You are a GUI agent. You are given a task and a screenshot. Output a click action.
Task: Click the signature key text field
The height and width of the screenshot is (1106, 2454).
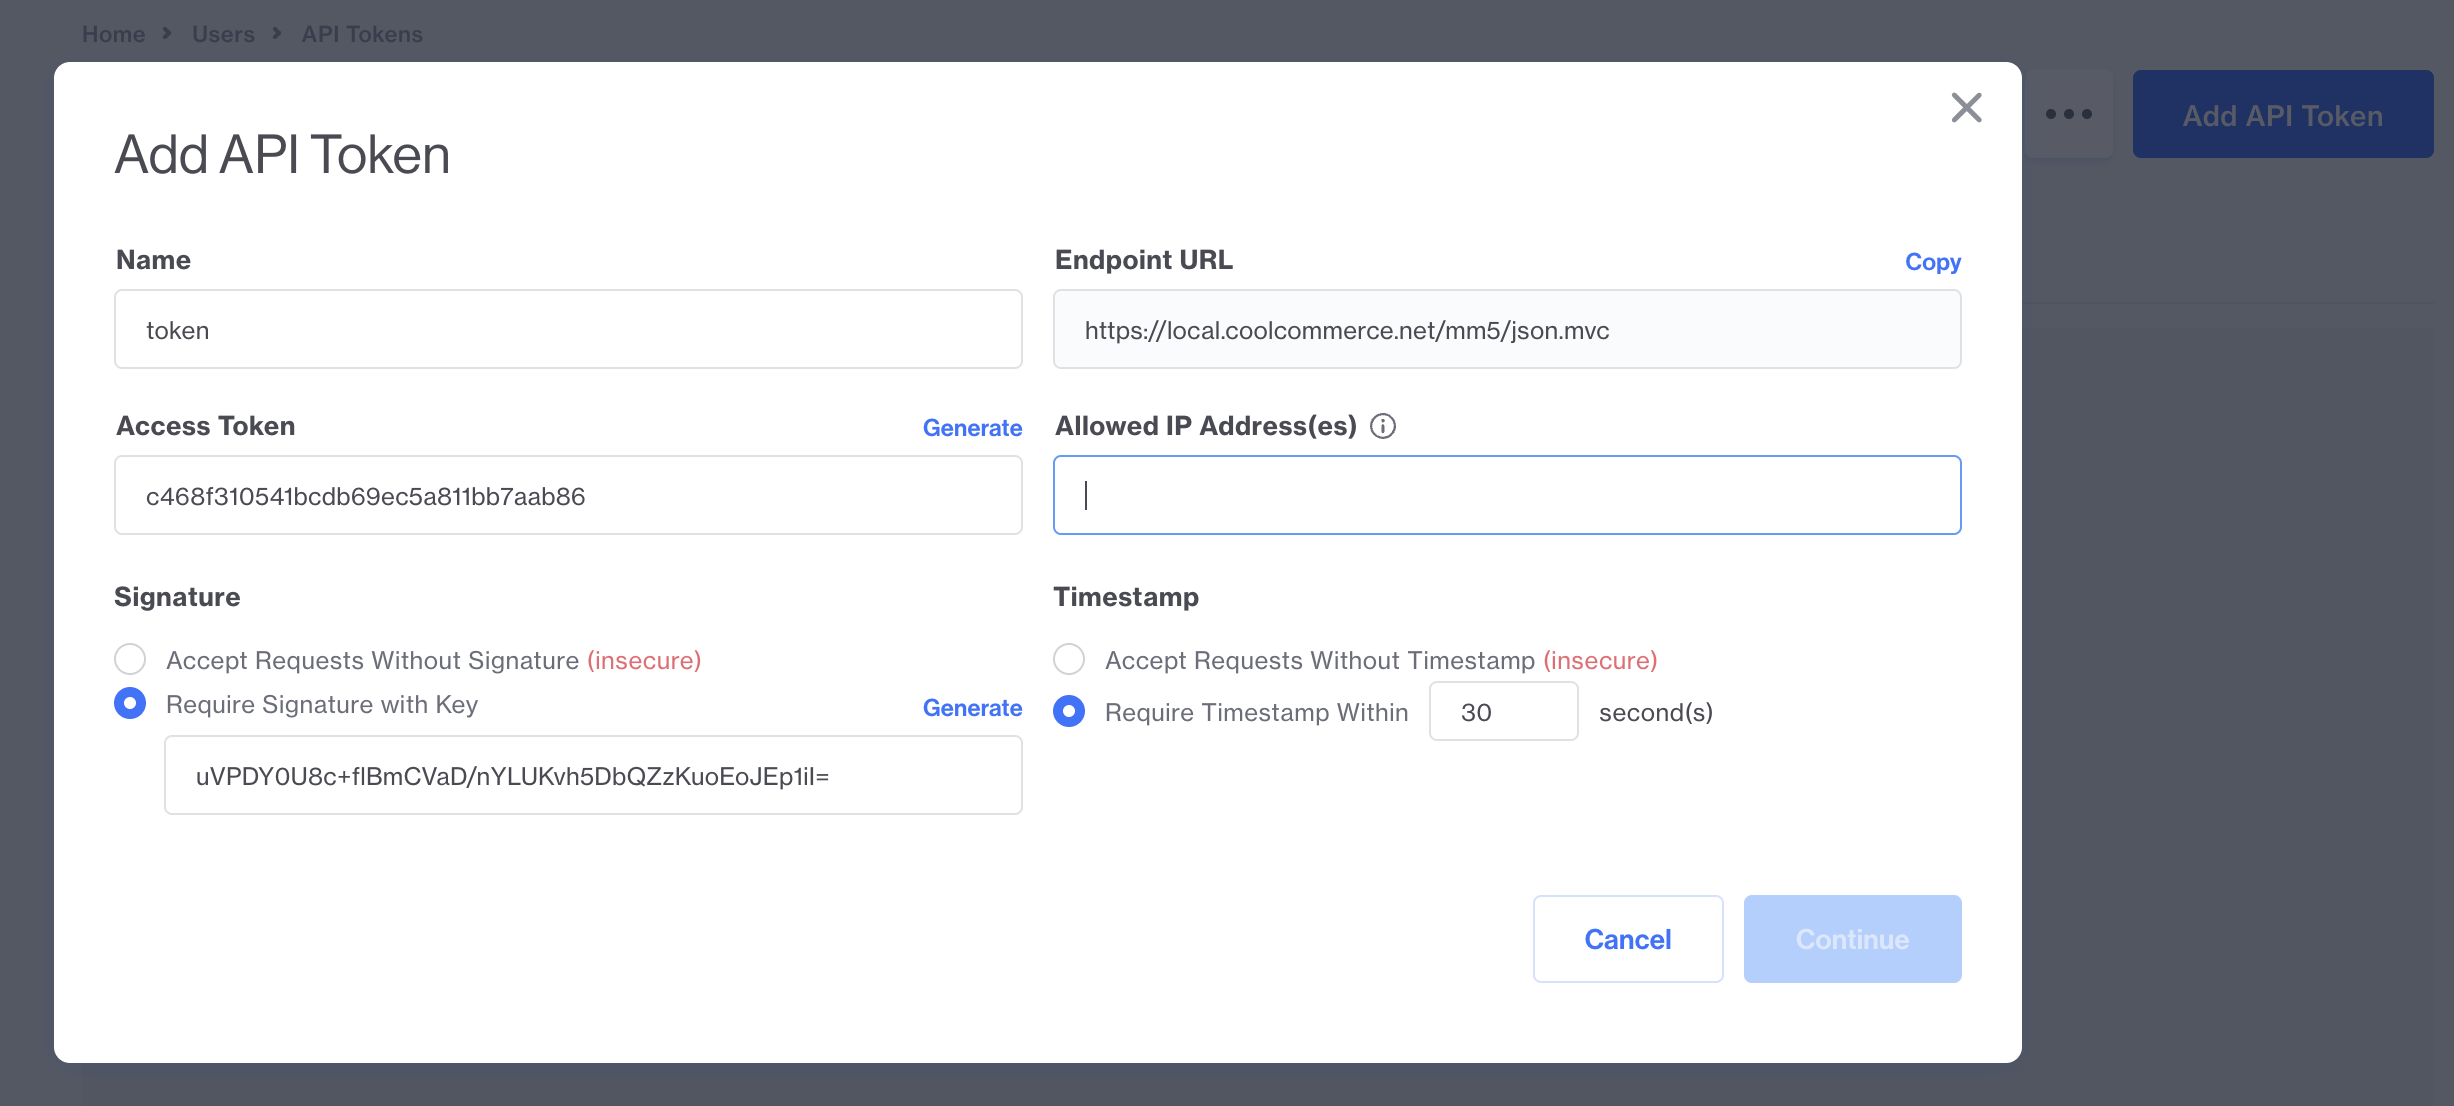(593, 776)
